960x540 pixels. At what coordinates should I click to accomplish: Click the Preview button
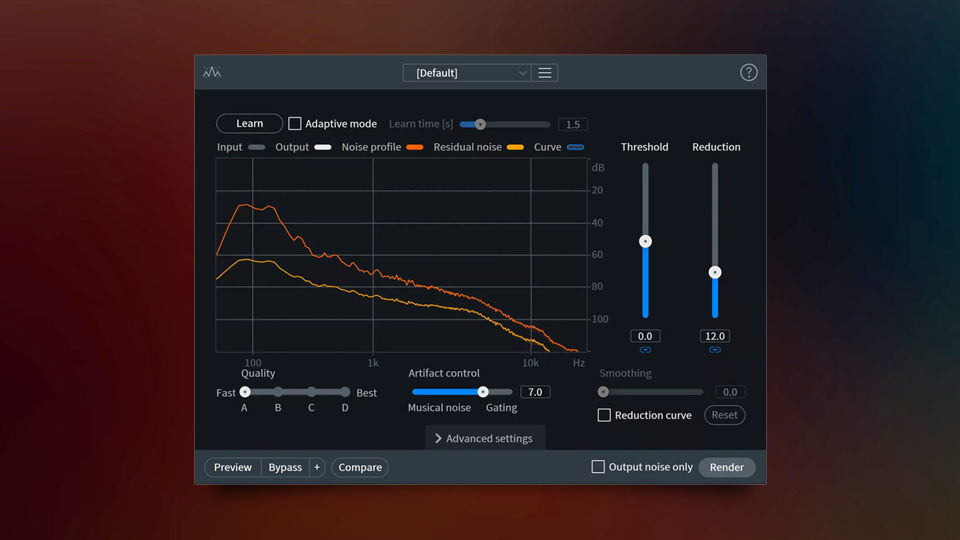[x=233, y=467]
